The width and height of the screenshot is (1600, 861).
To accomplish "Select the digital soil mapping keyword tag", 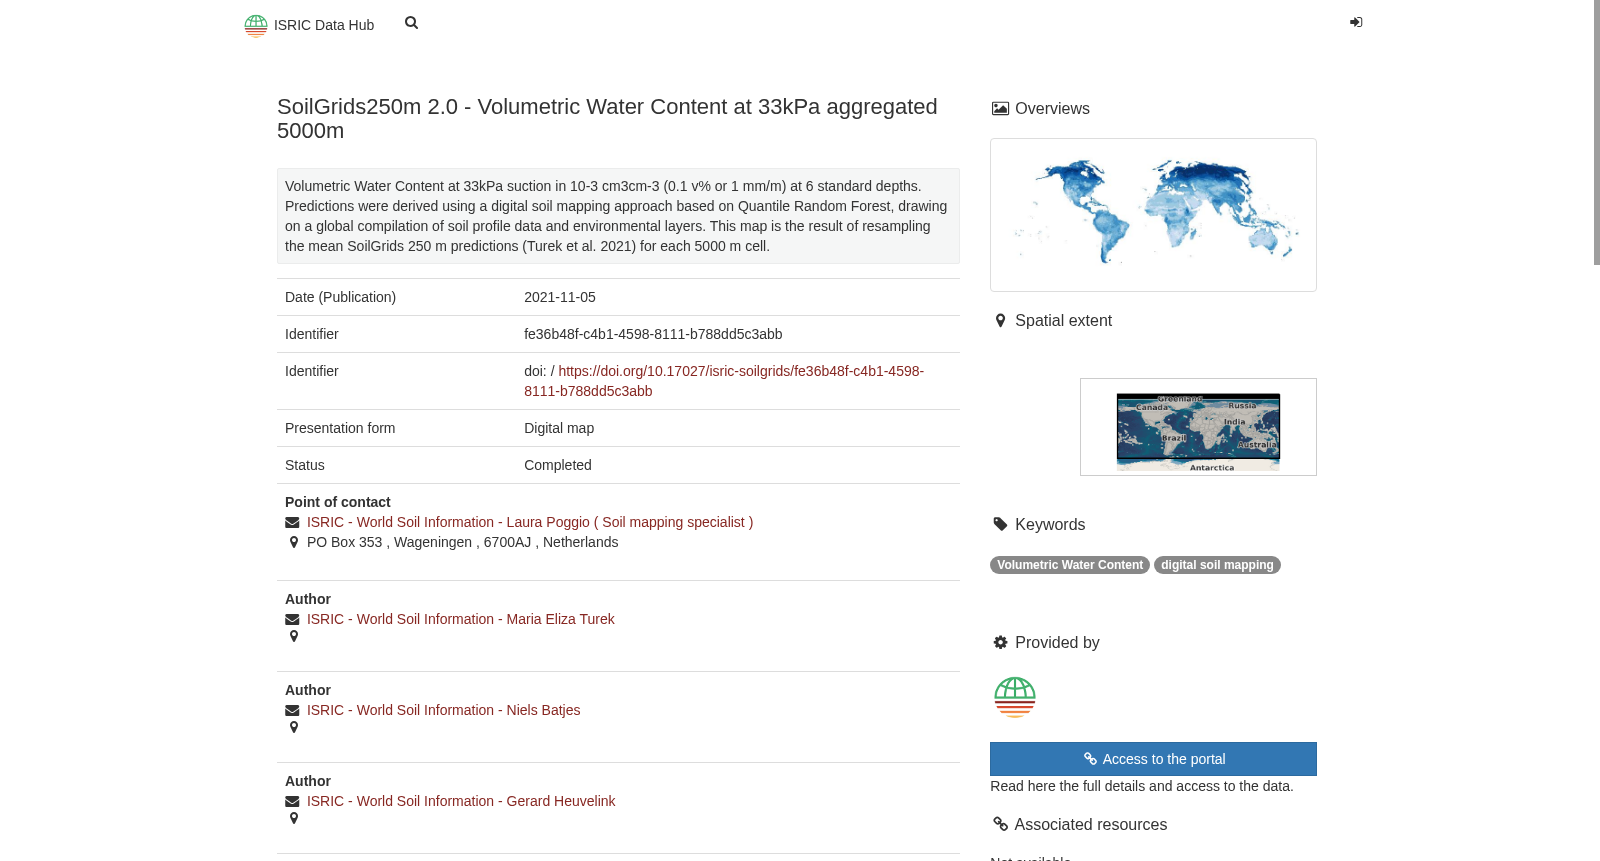I will 1217,565.
